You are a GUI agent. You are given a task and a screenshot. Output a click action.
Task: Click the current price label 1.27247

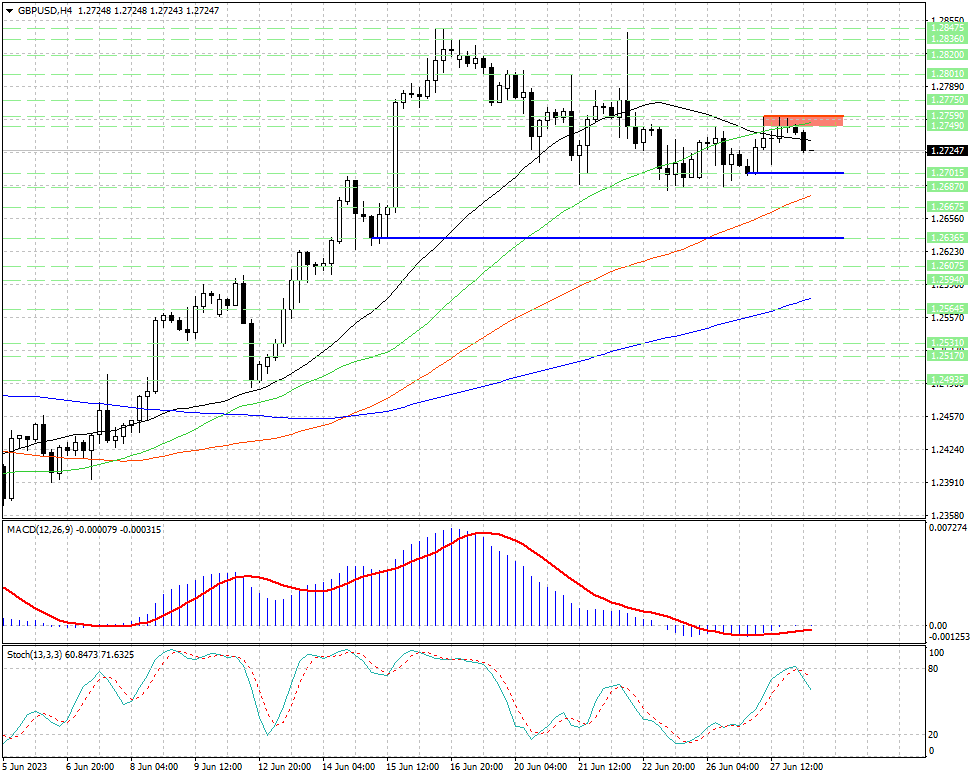coord(946,151)
